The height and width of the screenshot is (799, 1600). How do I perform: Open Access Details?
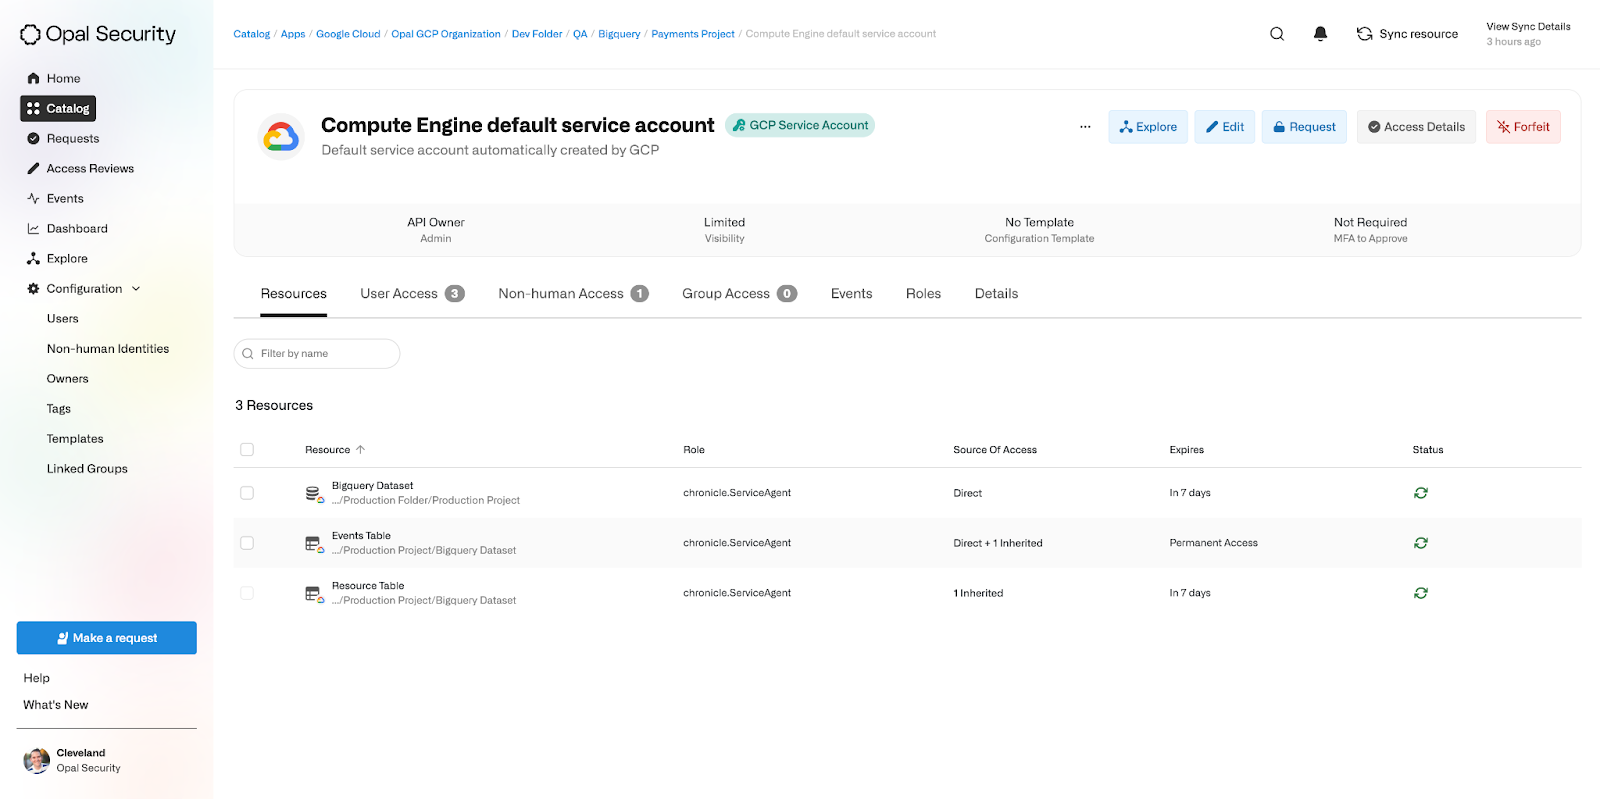pyautogui.click(x=1416, y=127)
